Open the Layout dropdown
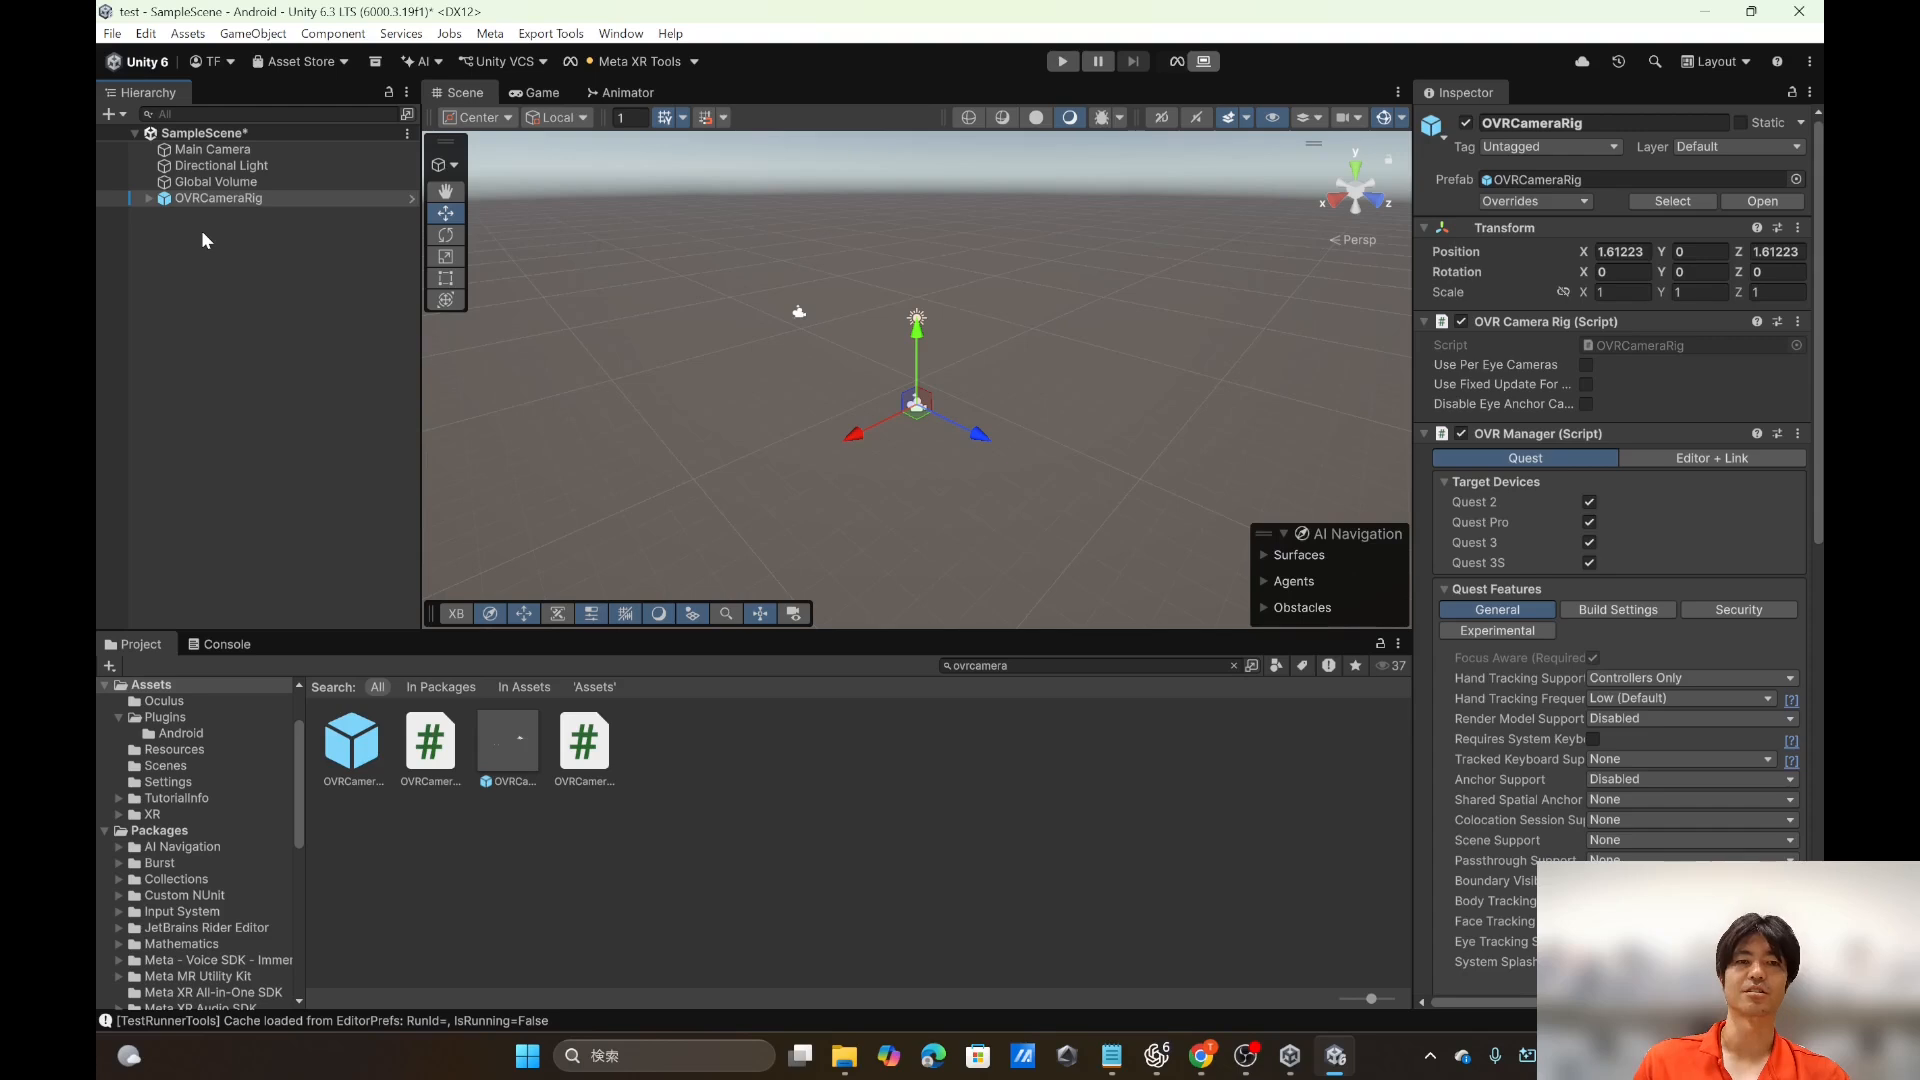This screenshot has height=1080, width=1920. coord(1716,61)
